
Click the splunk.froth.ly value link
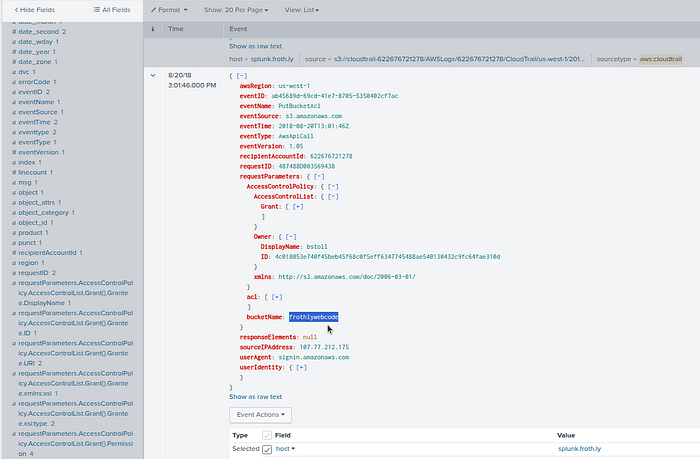click(x=579, y=449)
